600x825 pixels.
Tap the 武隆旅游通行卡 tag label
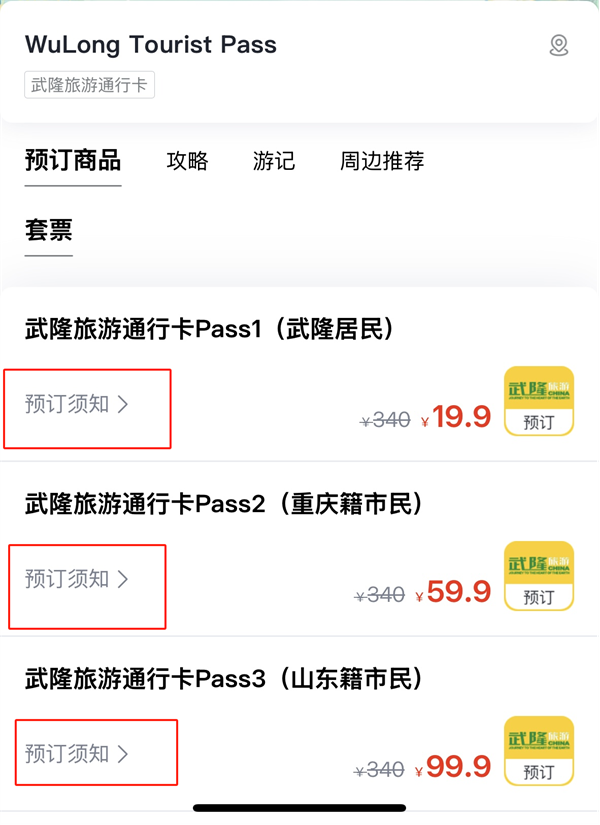click(x=90, y=85)
